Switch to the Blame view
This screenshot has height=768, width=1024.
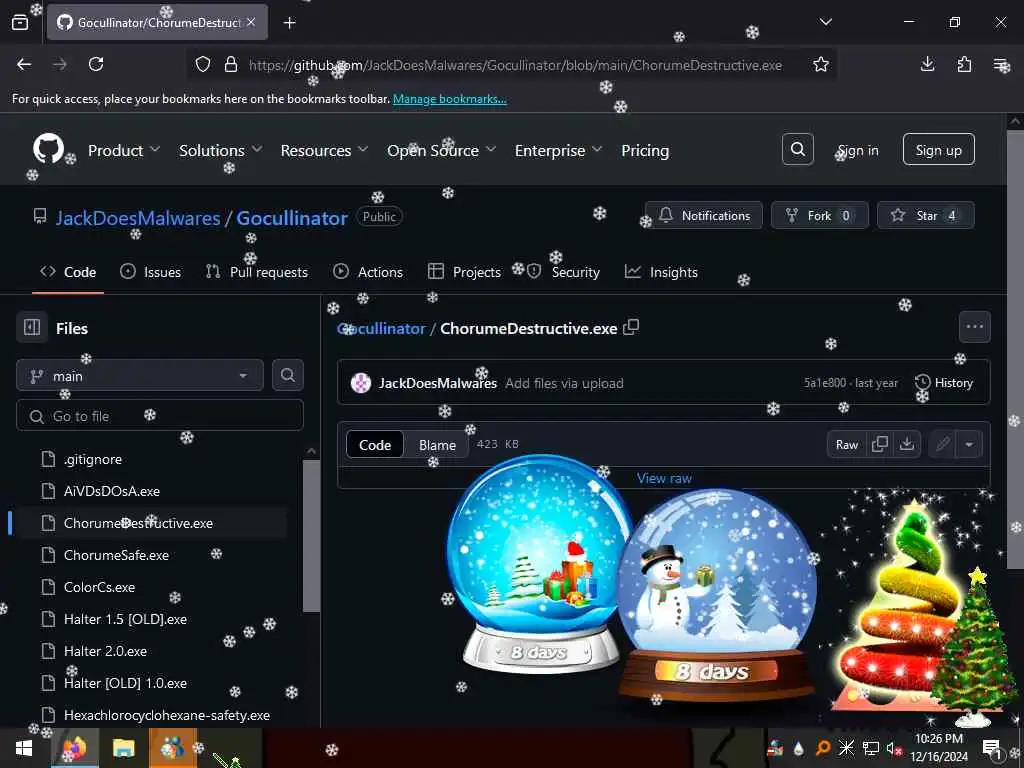437,445
